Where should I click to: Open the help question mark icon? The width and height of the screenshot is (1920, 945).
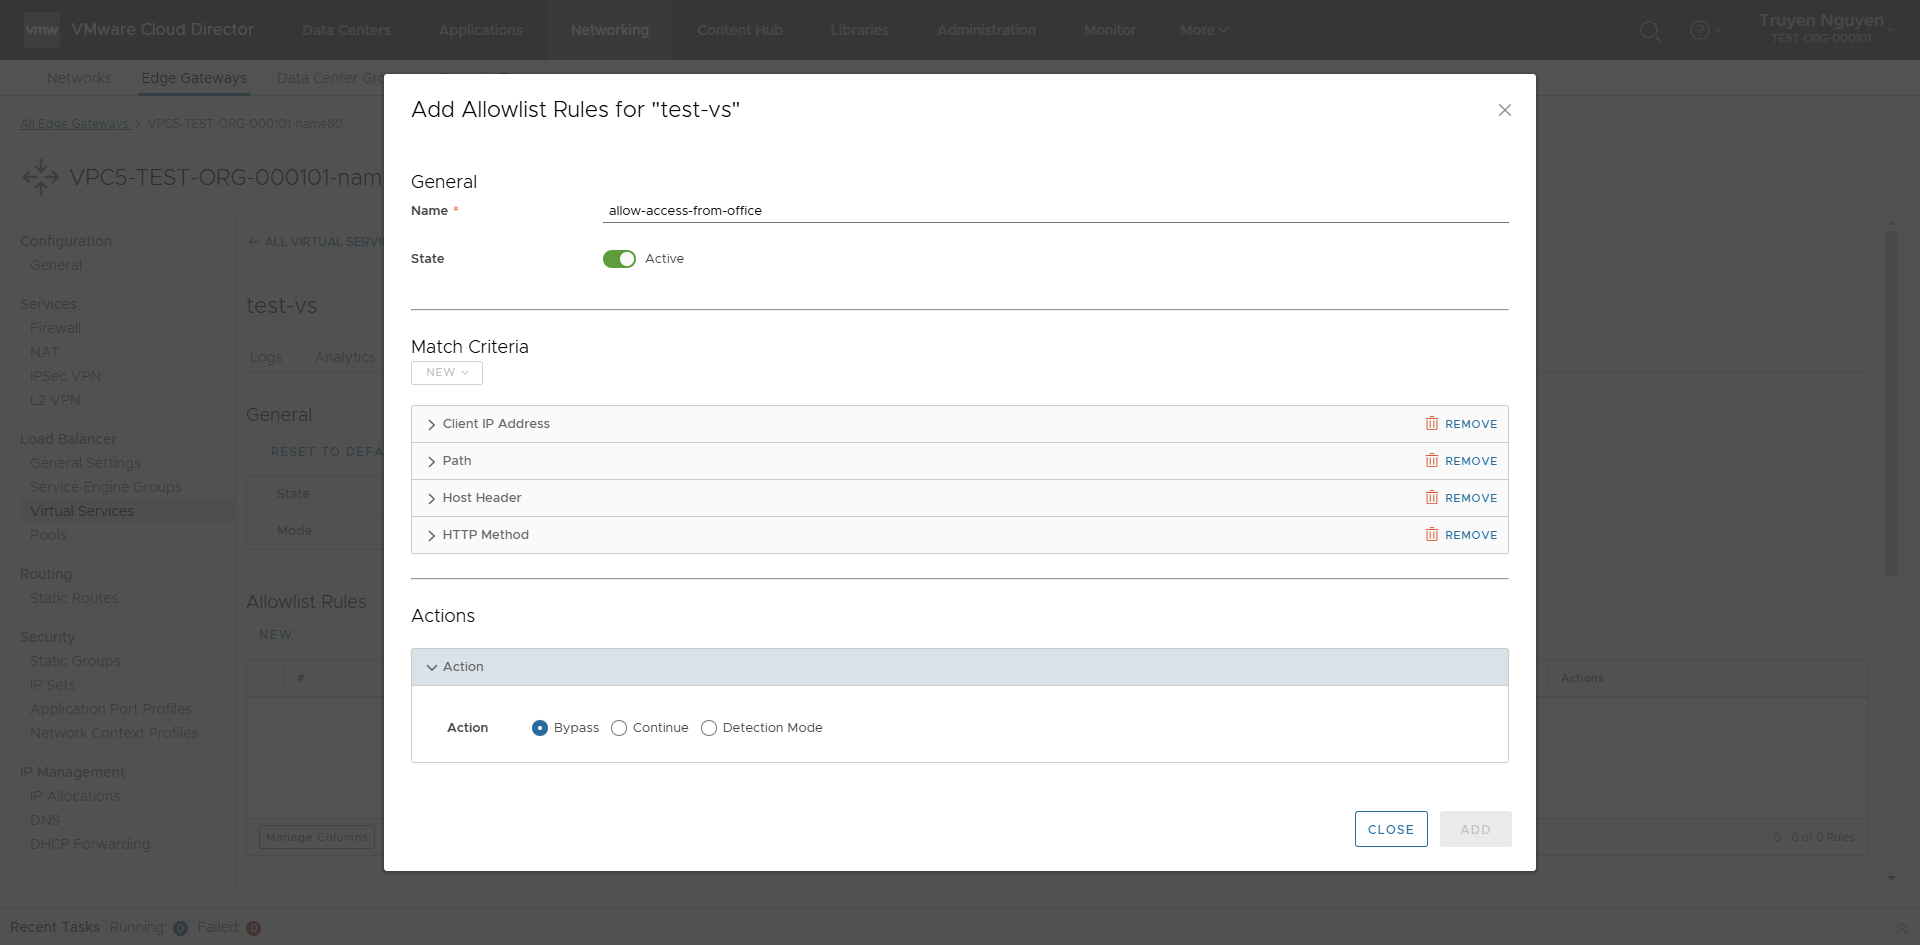pos(1699,31)
